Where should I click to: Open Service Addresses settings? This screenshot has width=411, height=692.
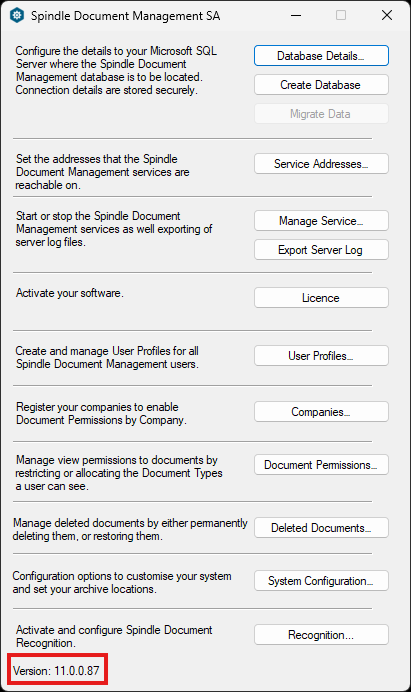pyautogui.click(x=321, y=164)
